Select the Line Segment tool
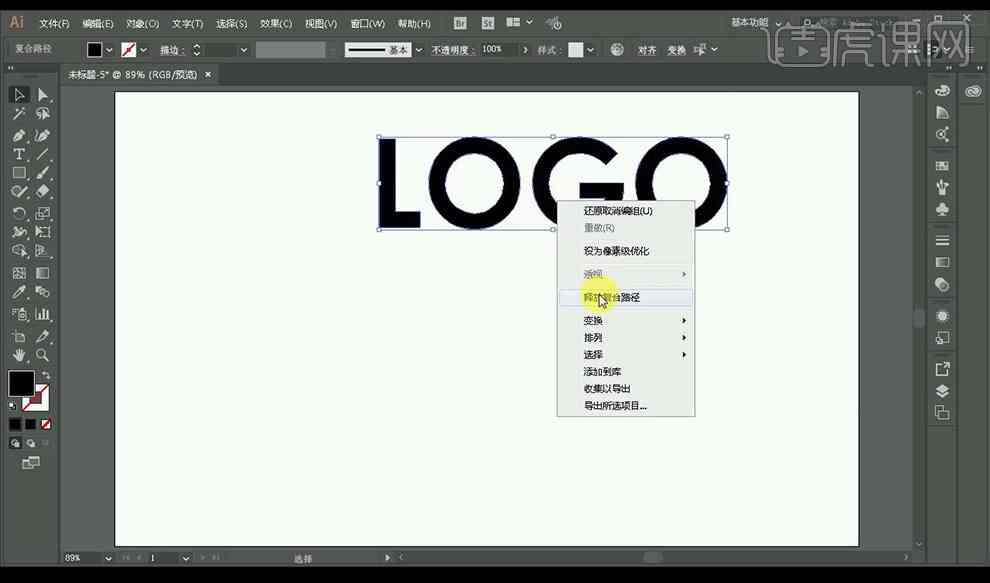Image resolution: width=990 pixels, height=583 pixels. pos(42,154)
